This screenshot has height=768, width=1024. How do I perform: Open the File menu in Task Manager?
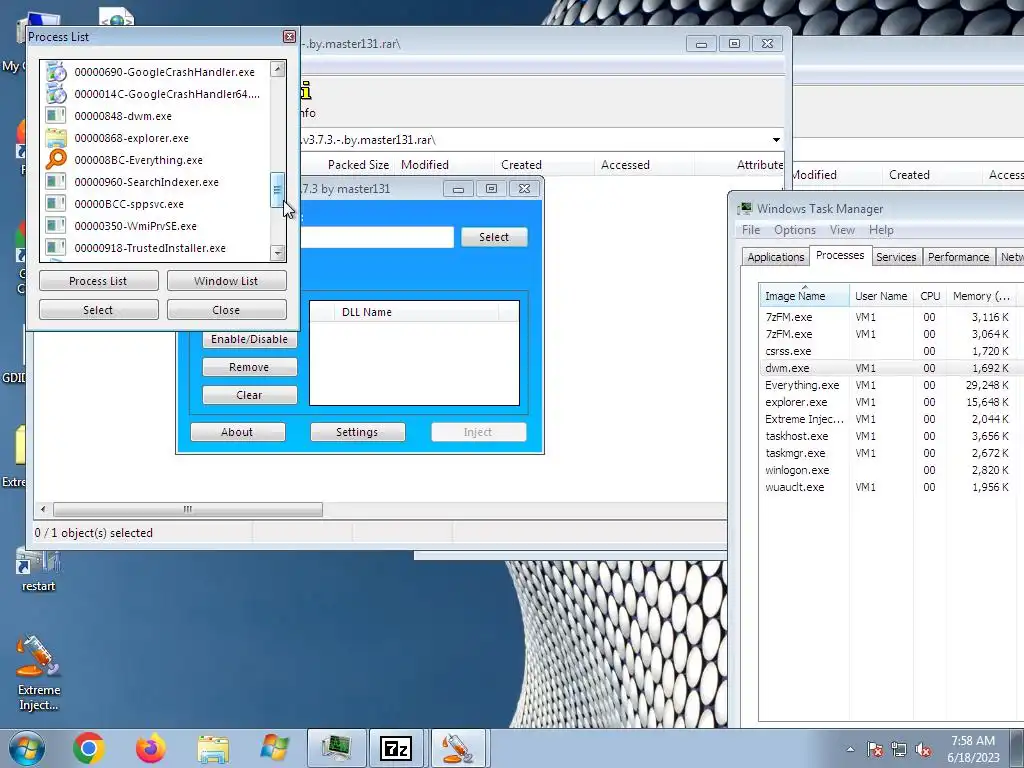click(751, 230)
